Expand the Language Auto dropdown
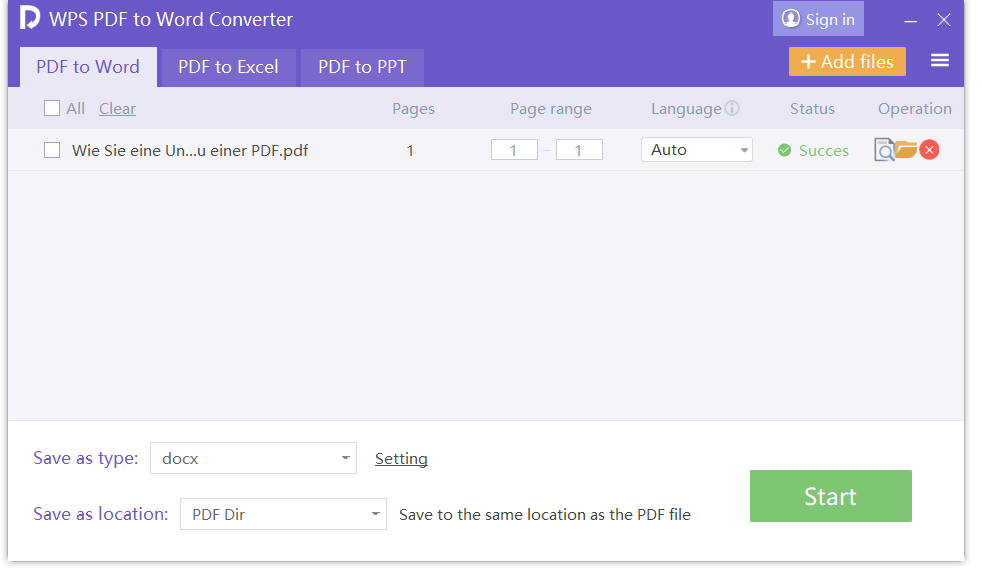 [697, 150]
